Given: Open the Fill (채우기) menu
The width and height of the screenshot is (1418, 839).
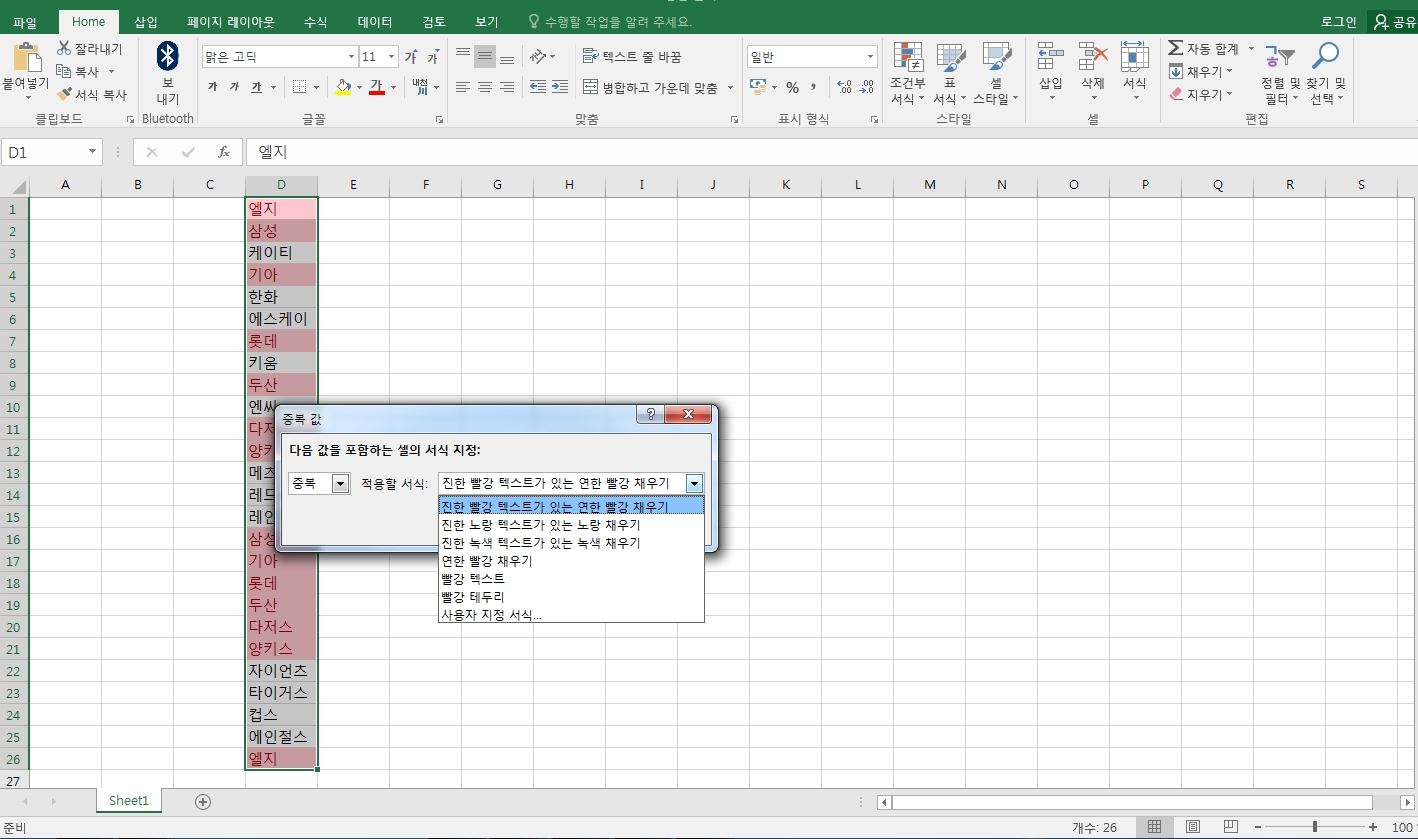Looking at the screenshot, I should pyautogui.click(x=1203, y=71).
